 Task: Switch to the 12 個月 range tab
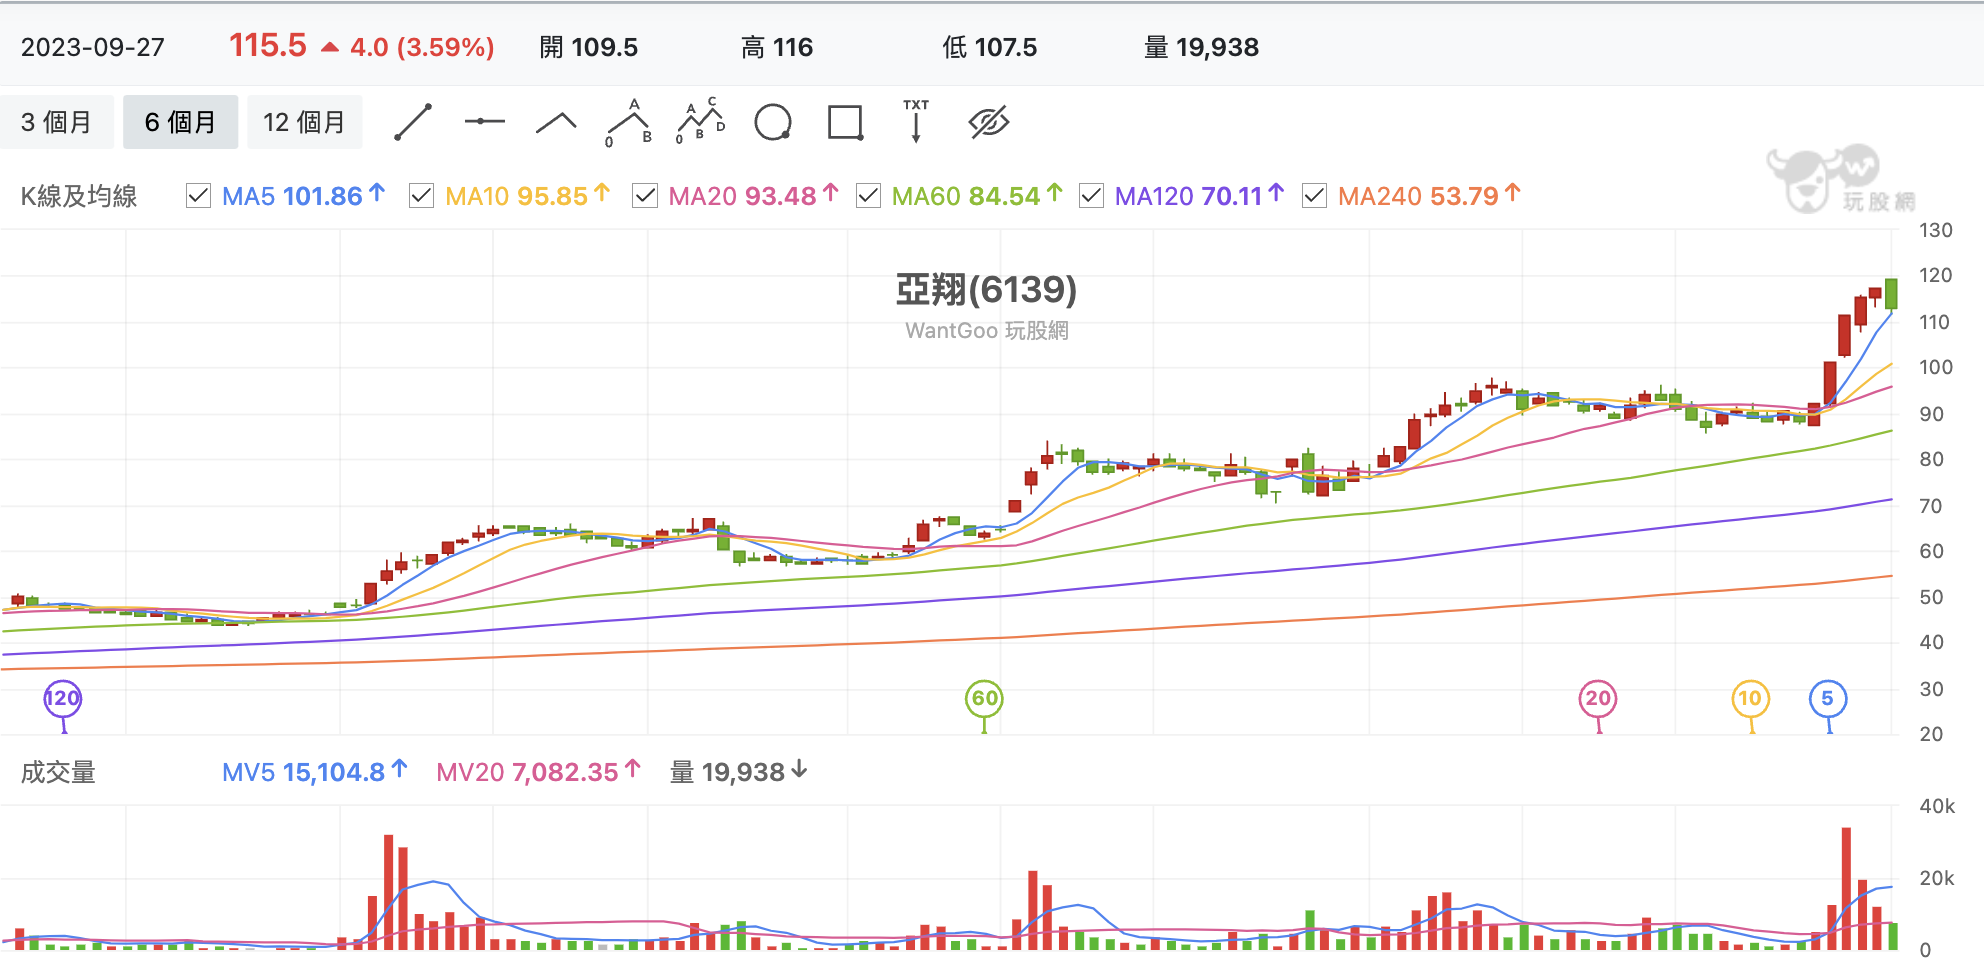[304, 122]
